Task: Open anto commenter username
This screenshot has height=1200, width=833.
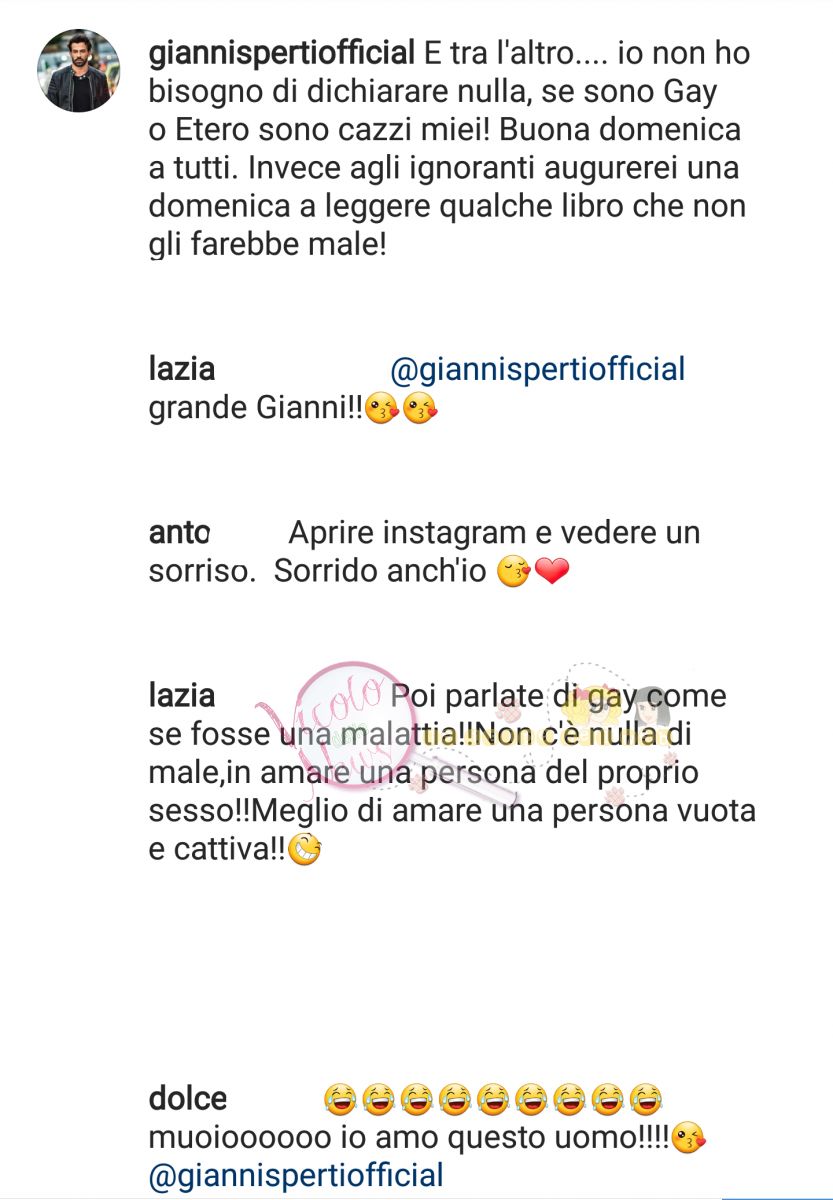Action: 179,533
